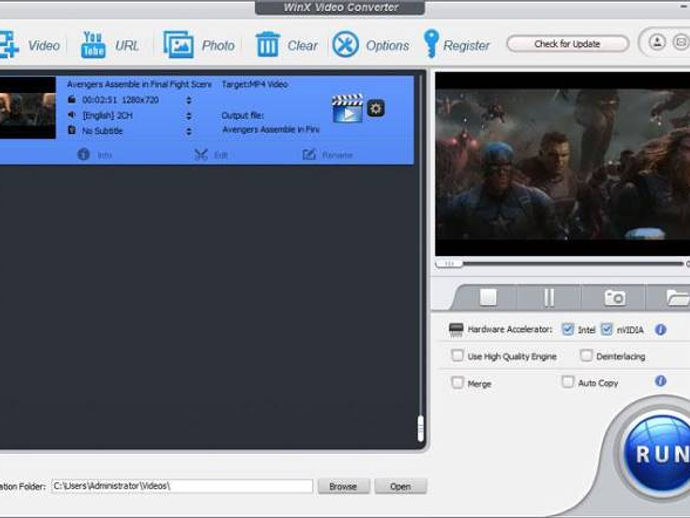Expand the video track 00:02:51 selector
This screenshot has height=518, width=690.
189,100
